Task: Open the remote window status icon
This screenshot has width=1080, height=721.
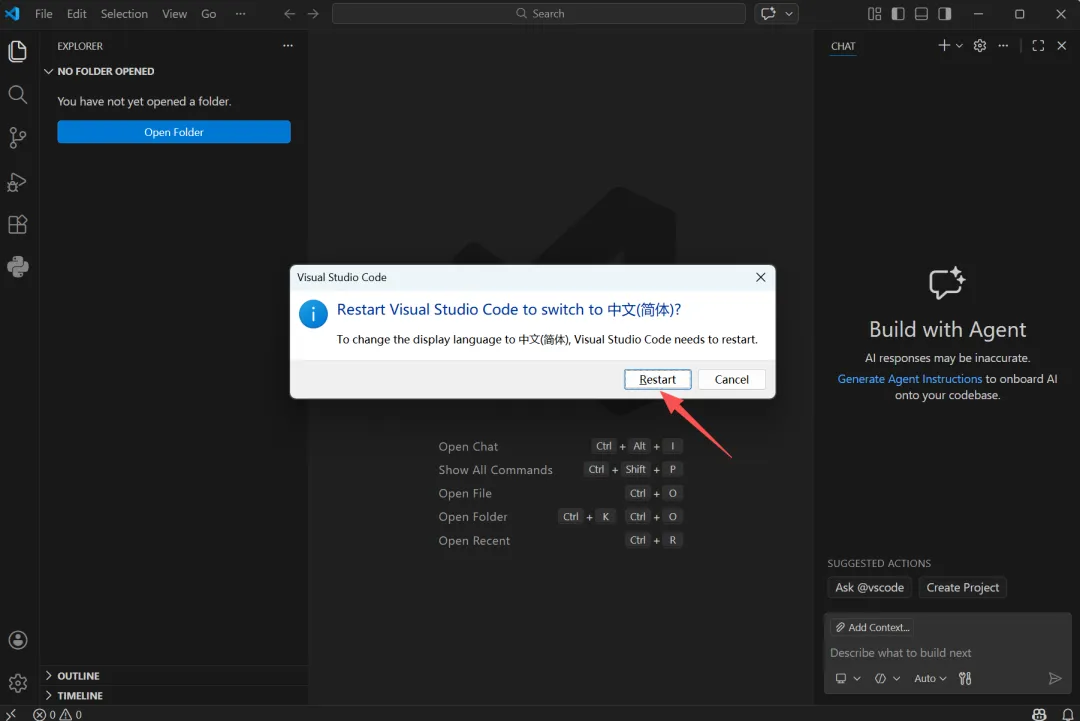Action: tap(11, 714)
